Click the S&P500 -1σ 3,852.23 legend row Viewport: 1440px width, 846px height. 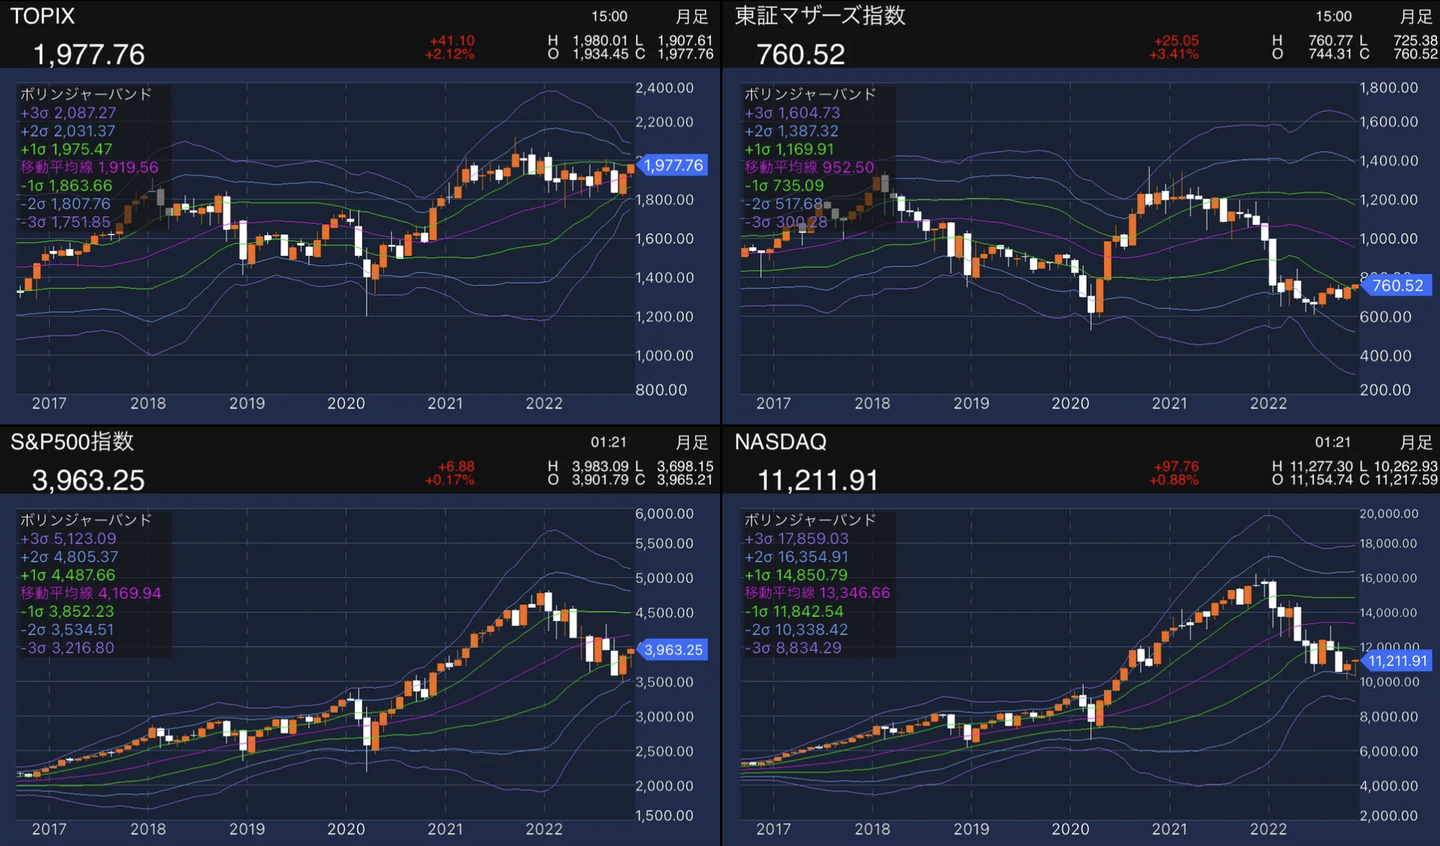[x=67, y=611]
